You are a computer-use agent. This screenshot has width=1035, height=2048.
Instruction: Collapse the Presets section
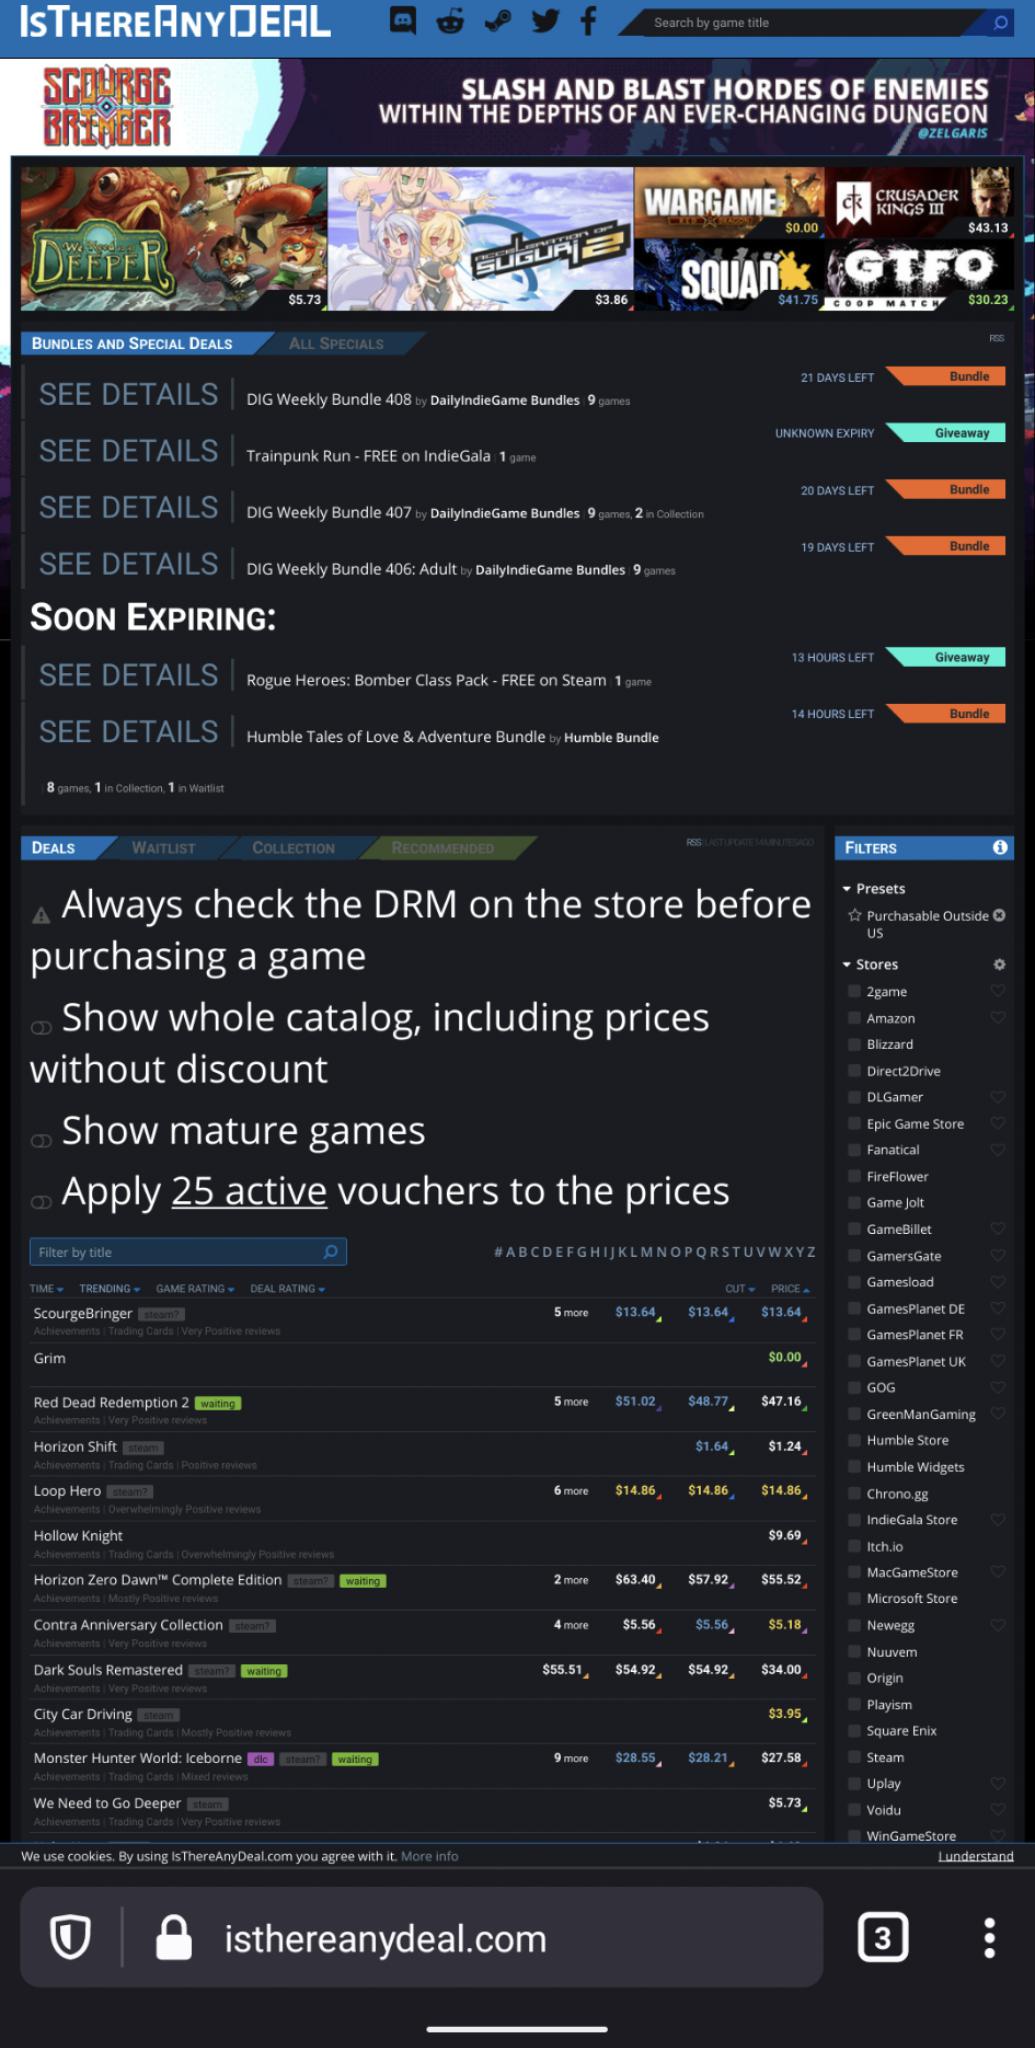pos(873,888)
